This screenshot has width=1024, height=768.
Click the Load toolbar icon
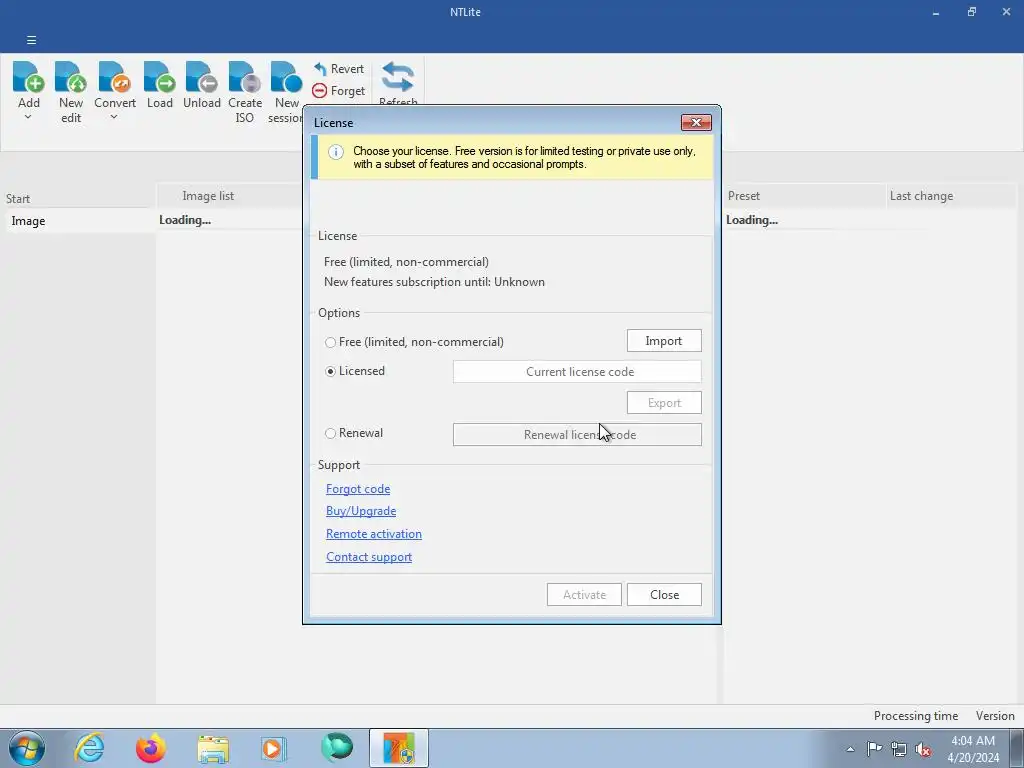tap(159, 77)
